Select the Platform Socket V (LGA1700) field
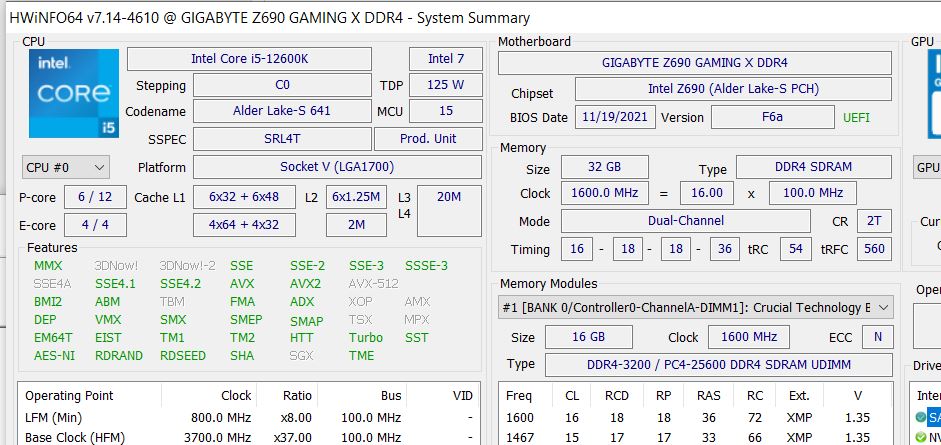941x445 pixels. click(x=337, y=167)
